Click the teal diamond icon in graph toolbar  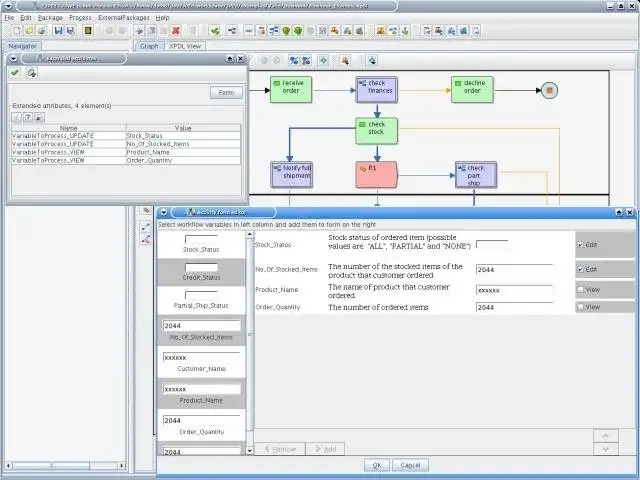point(323,61)
